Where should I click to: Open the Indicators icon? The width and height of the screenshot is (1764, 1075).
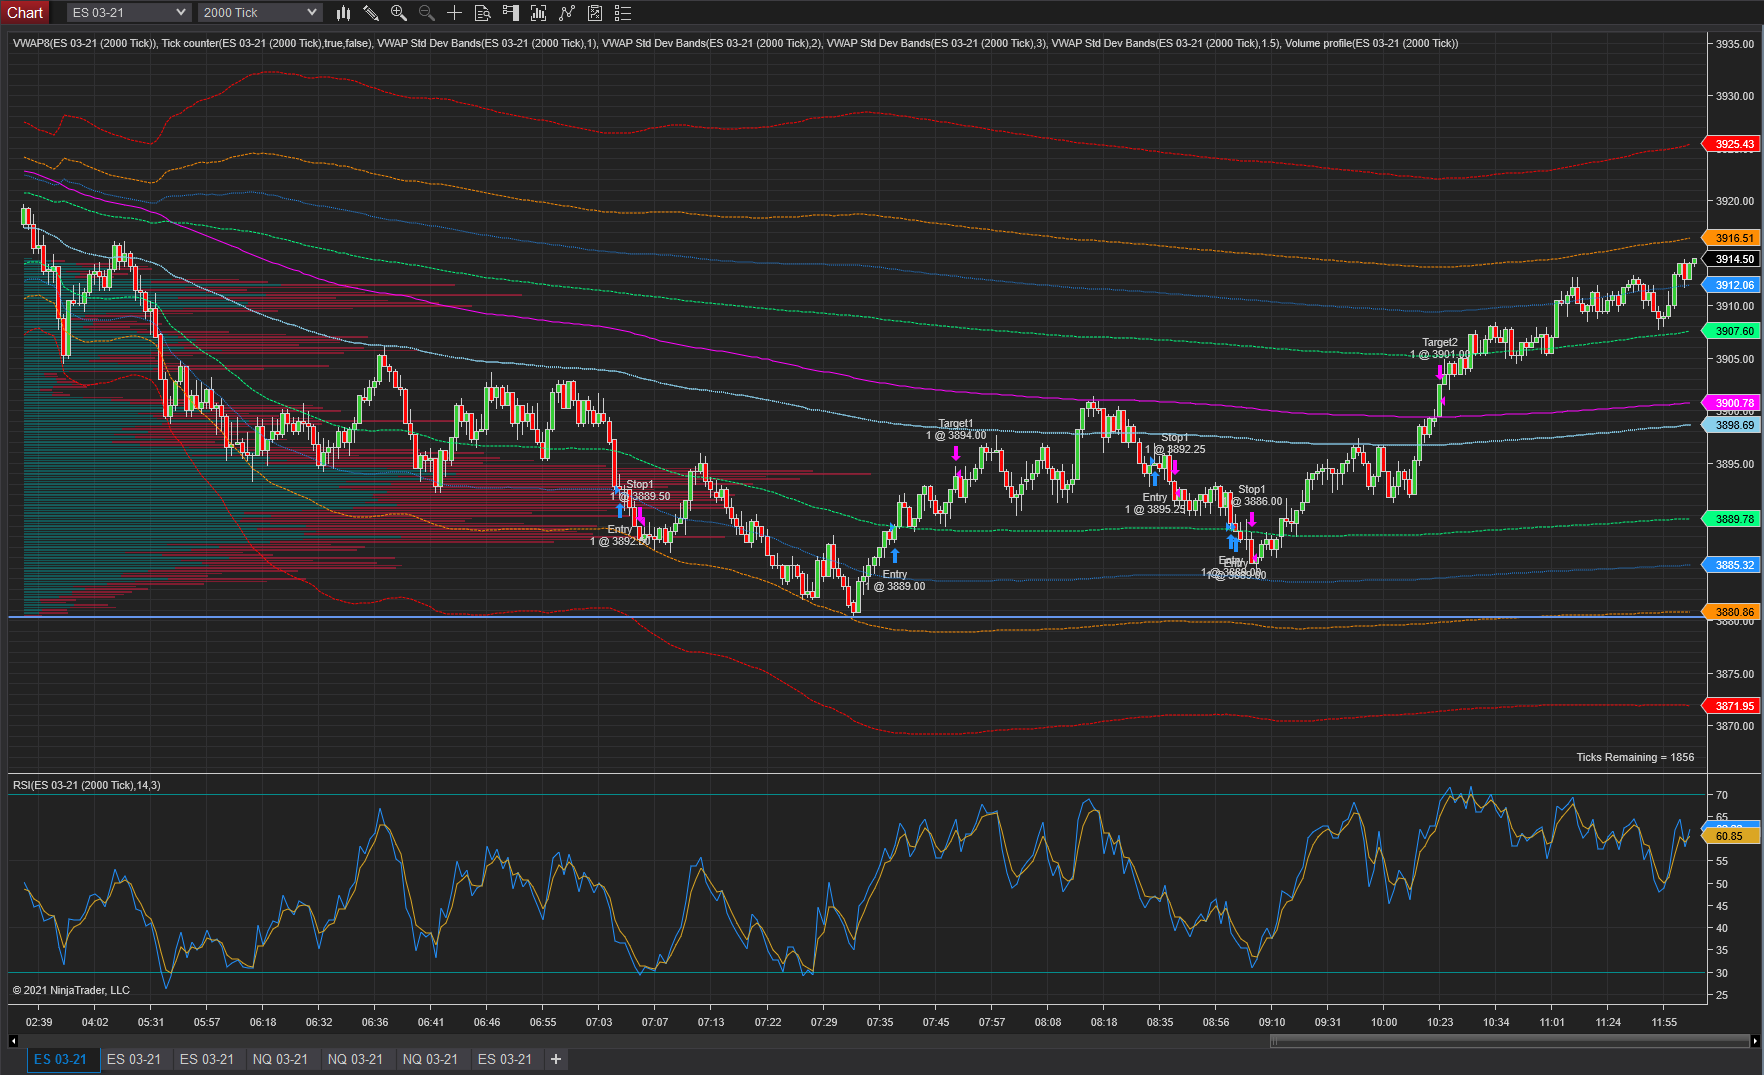tap(567, 13)
